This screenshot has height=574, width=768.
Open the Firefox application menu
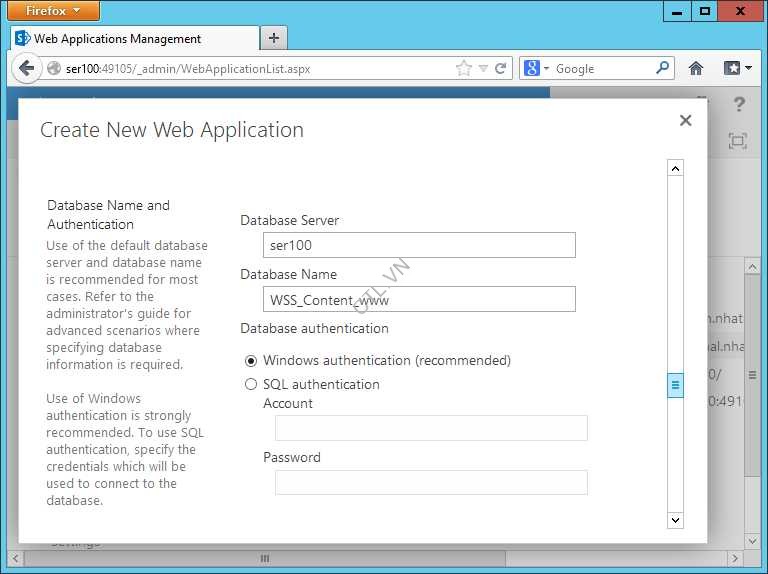point(53,11)
